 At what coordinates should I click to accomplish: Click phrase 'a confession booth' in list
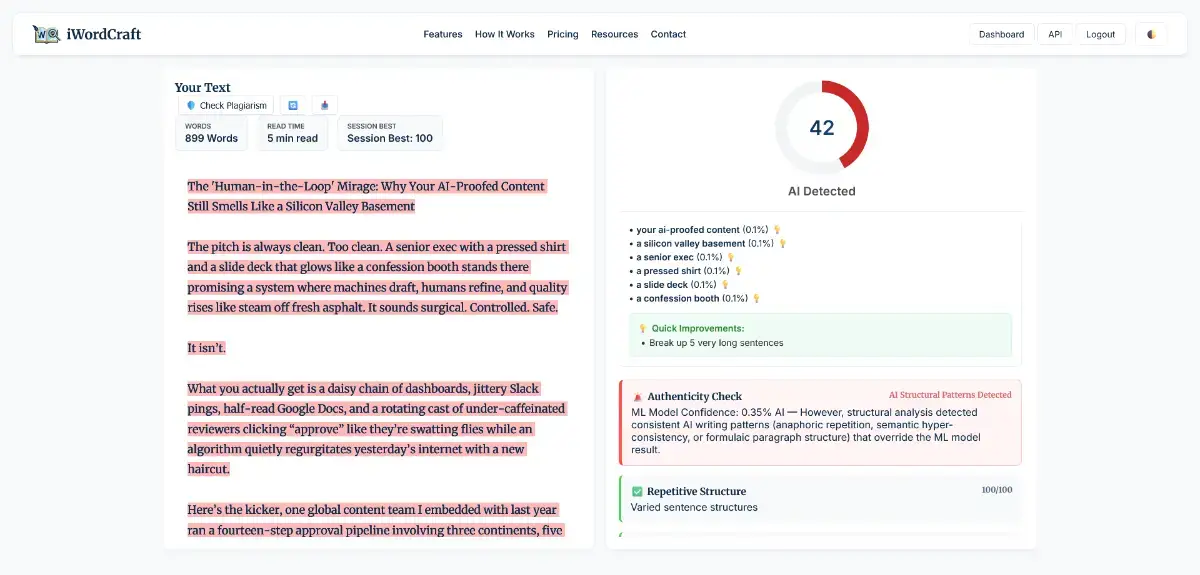pos(678,298)
